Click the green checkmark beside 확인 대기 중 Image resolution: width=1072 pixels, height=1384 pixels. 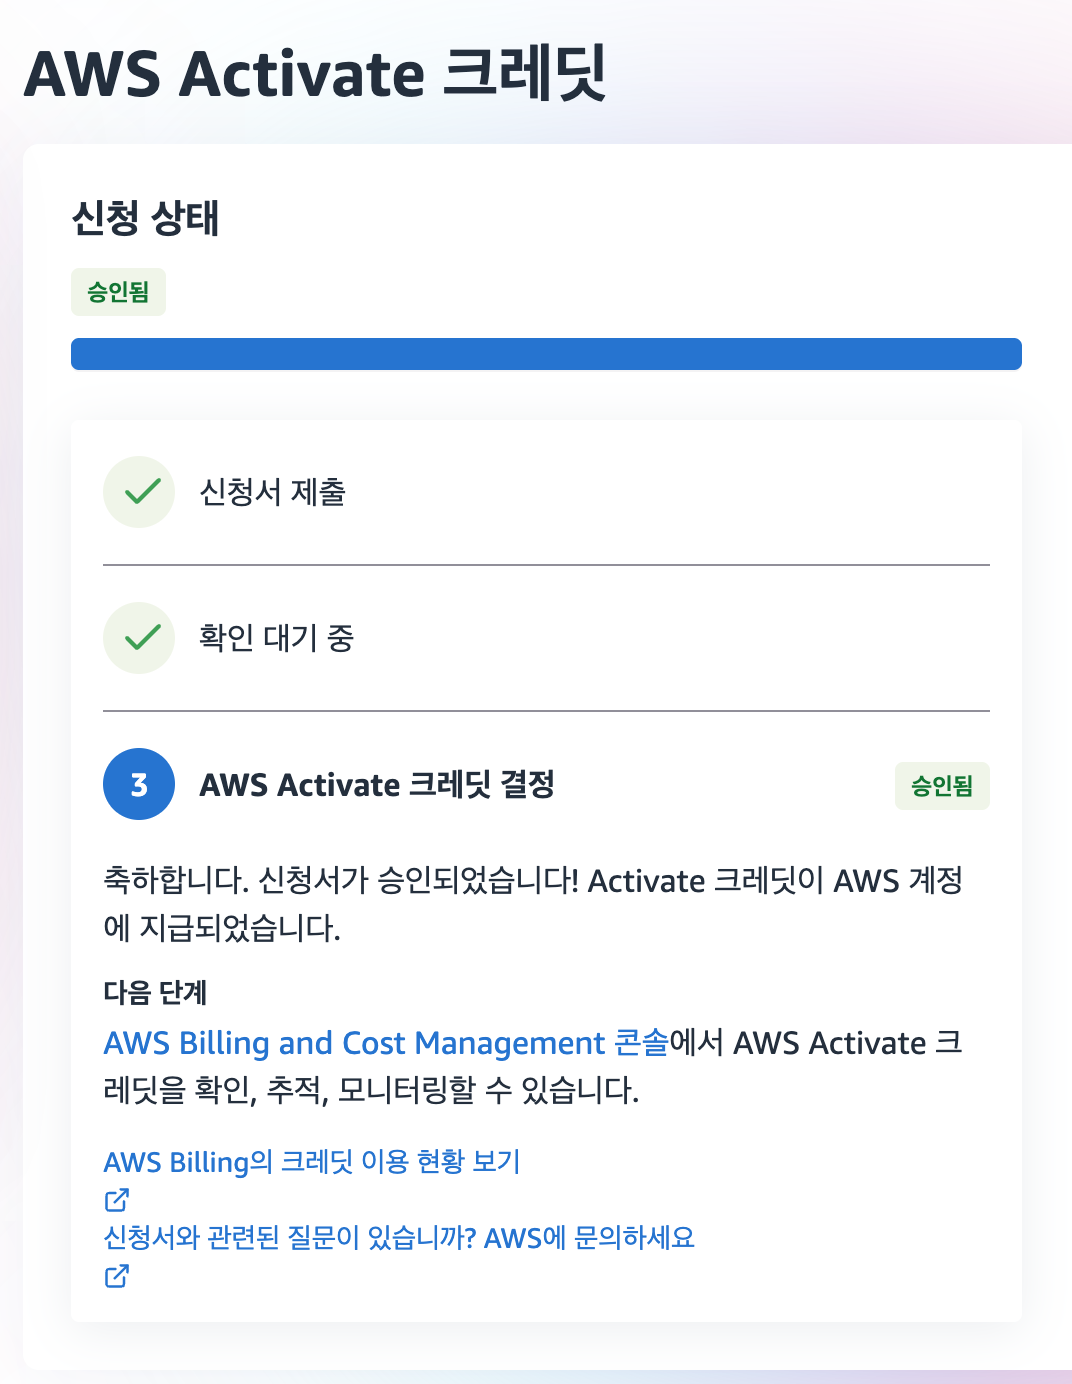140,638
